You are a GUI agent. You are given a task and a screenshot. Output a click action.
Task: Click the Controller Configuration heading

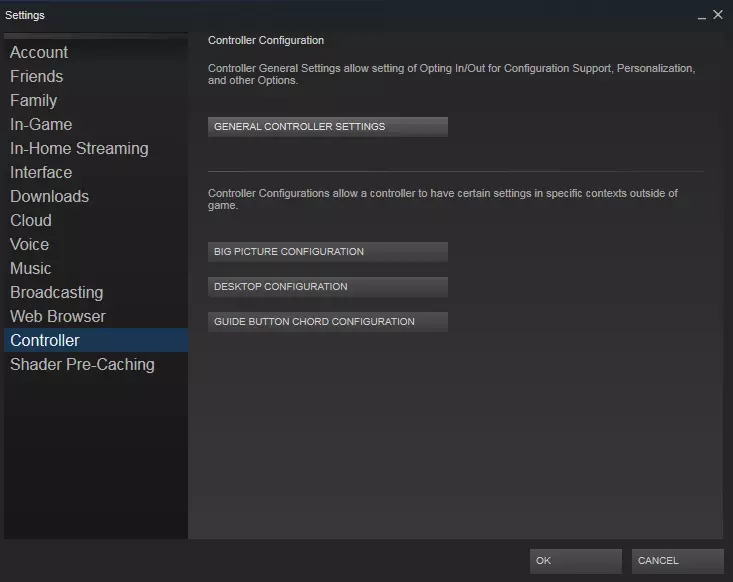click(266, 41)
